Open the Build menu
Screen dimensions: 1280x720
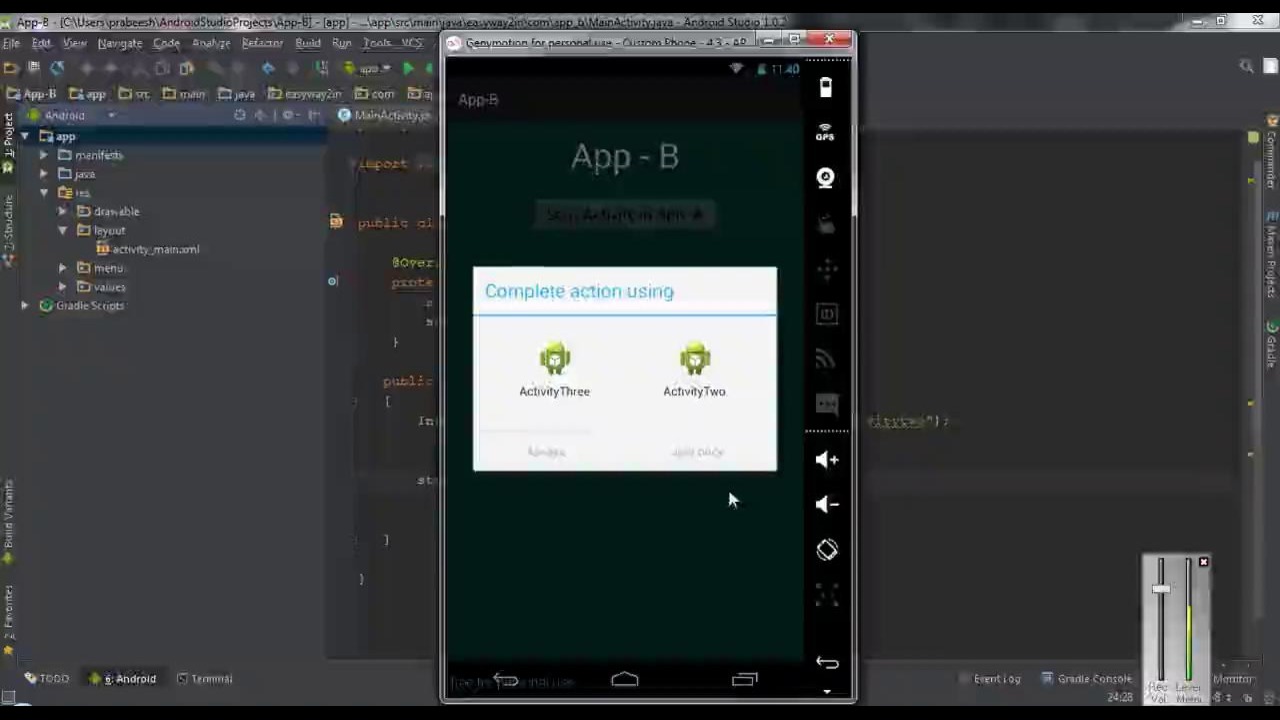(x=307, y=42)
